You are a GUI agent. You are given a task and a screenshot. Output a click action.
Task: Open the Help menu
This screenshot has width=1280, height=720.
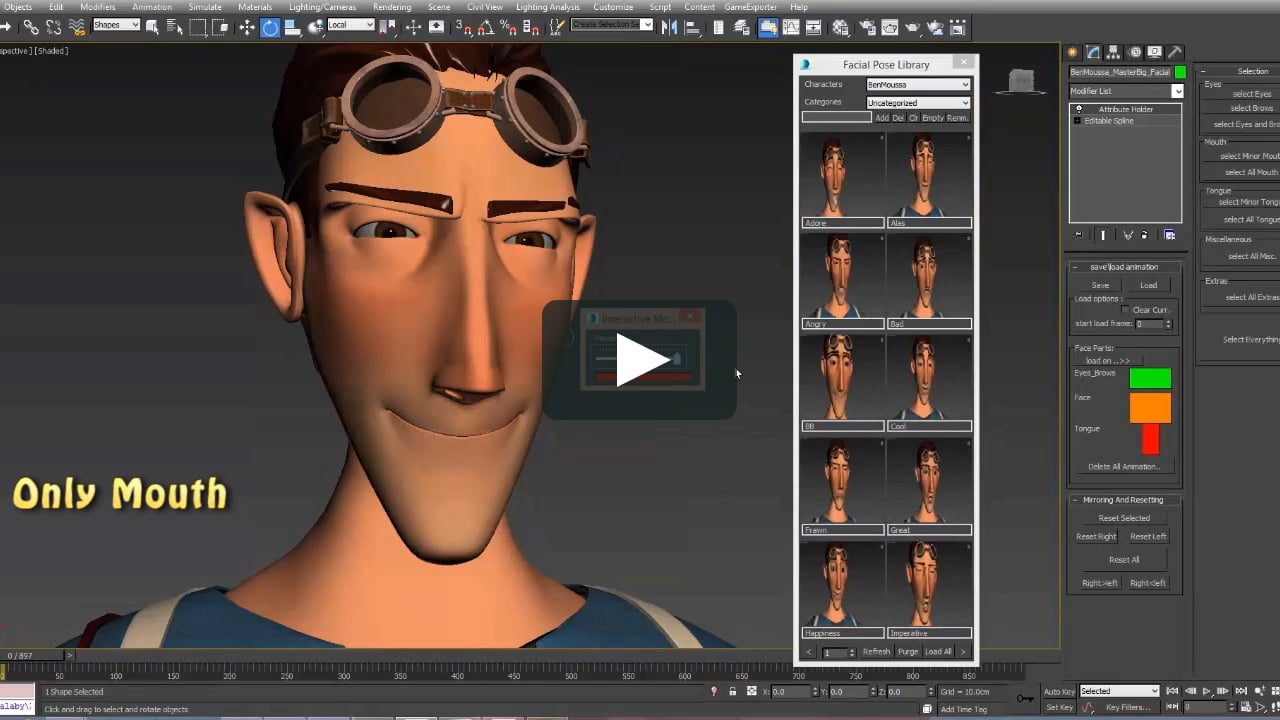click(x=799, y=7)
